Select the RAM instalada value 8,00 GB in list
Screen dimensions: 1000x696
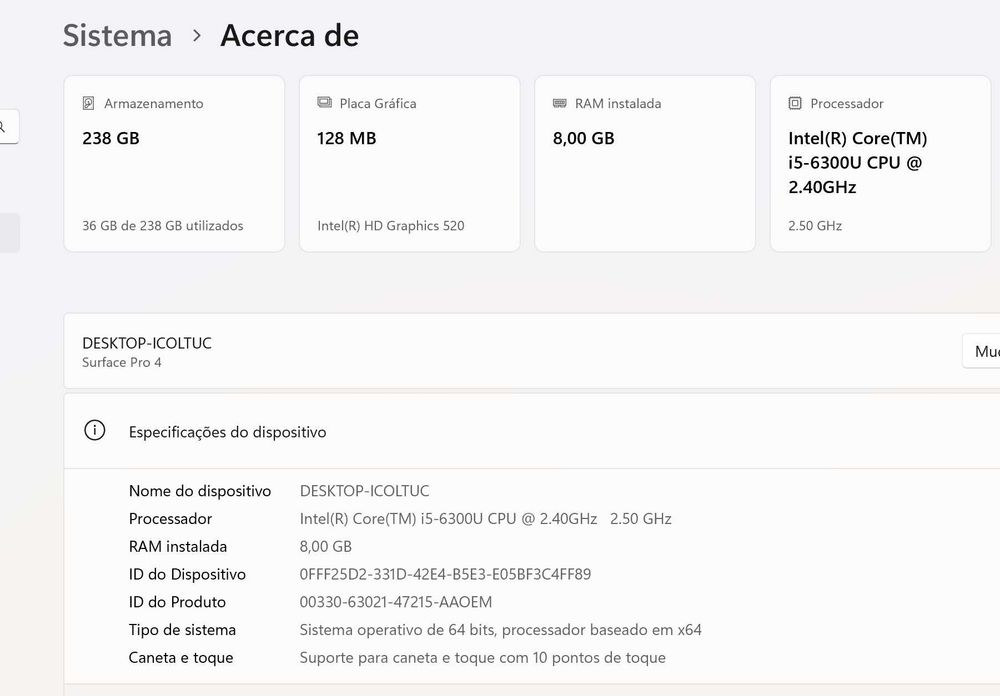(325, 546)
